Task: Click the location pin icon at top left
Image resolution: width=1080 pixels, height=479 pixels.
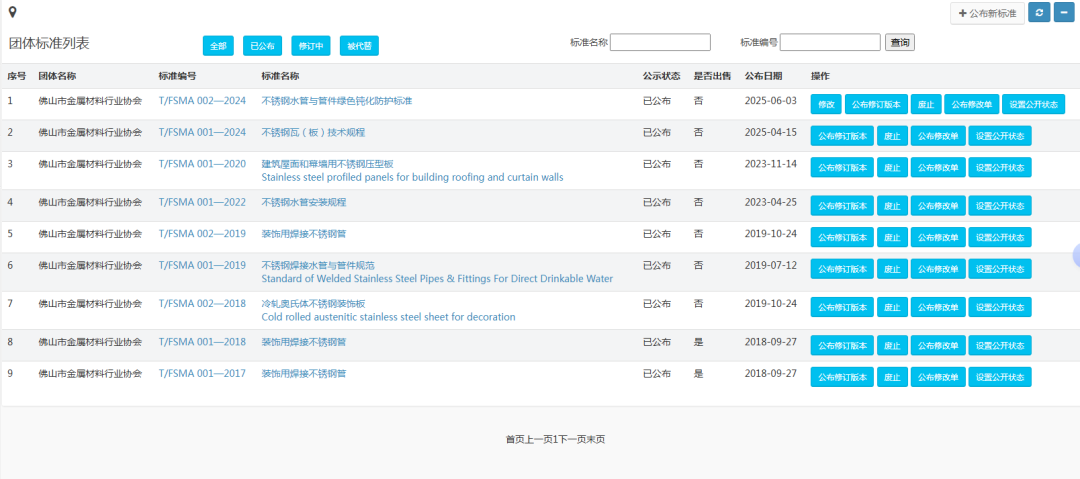Action: (x=12, y=11)
